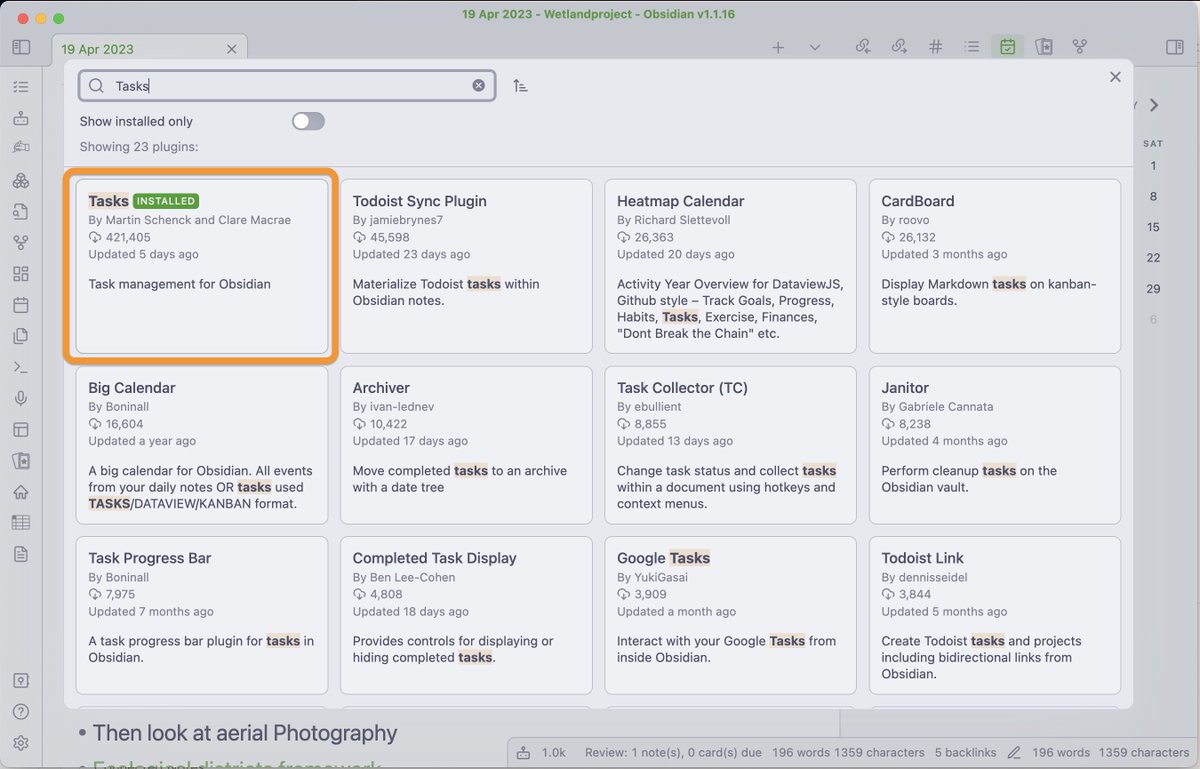Open the Google Tasks plugin card

tap(730, 615)
